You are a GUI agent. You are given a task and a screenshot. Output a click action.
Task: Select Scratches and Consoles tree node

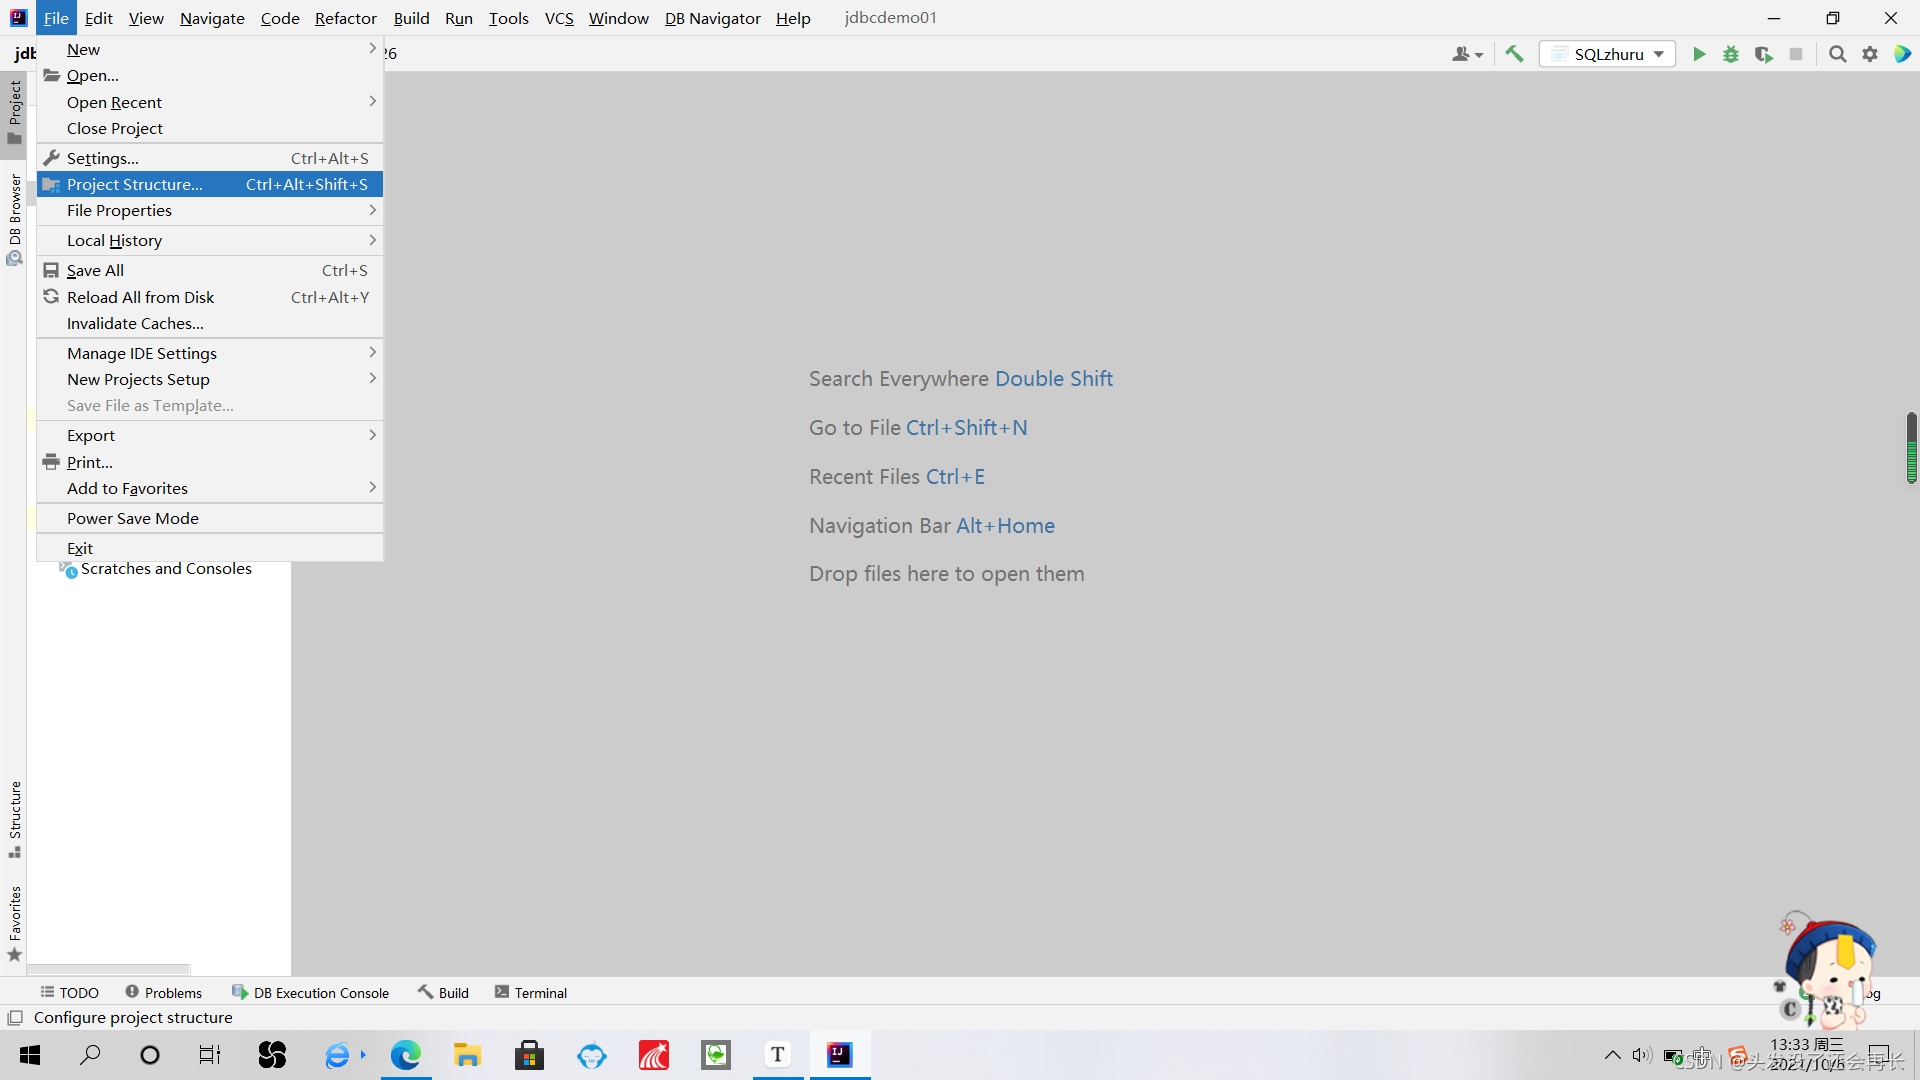[166, 568]
